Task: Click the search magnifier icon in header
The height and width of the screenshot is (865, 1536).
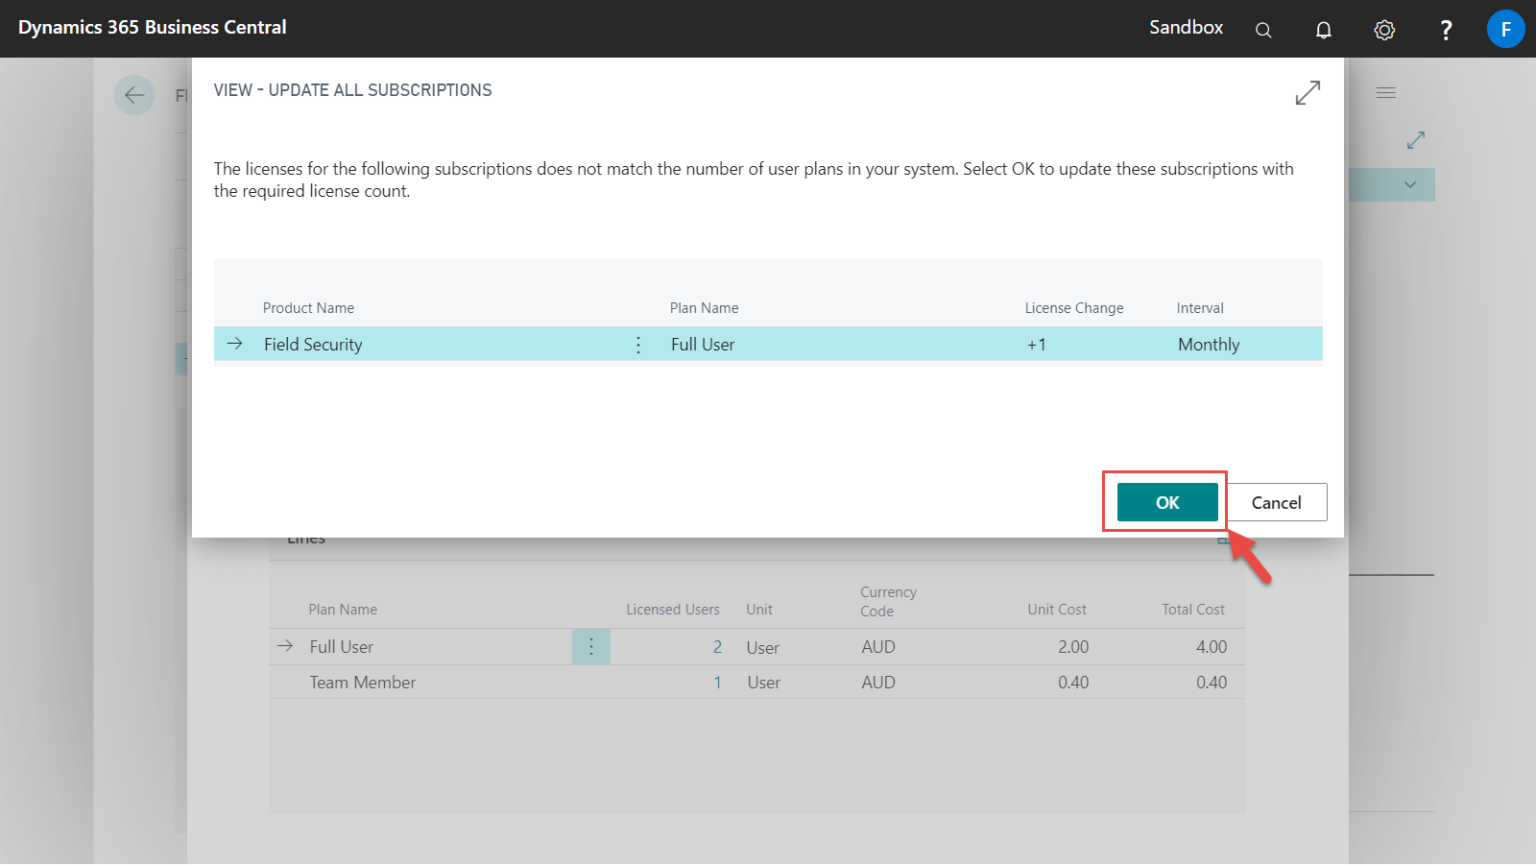Action: coord(1263,30)
